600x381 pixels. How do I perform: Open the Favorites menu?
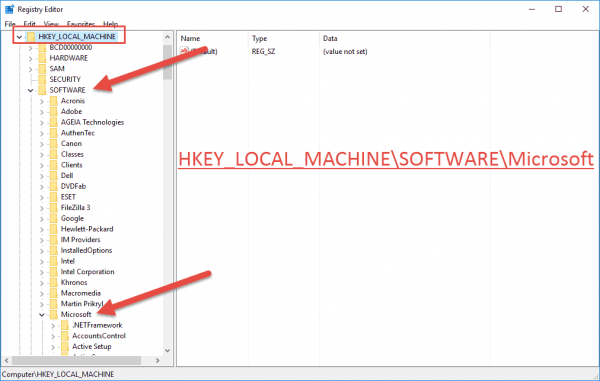[81, 24]
